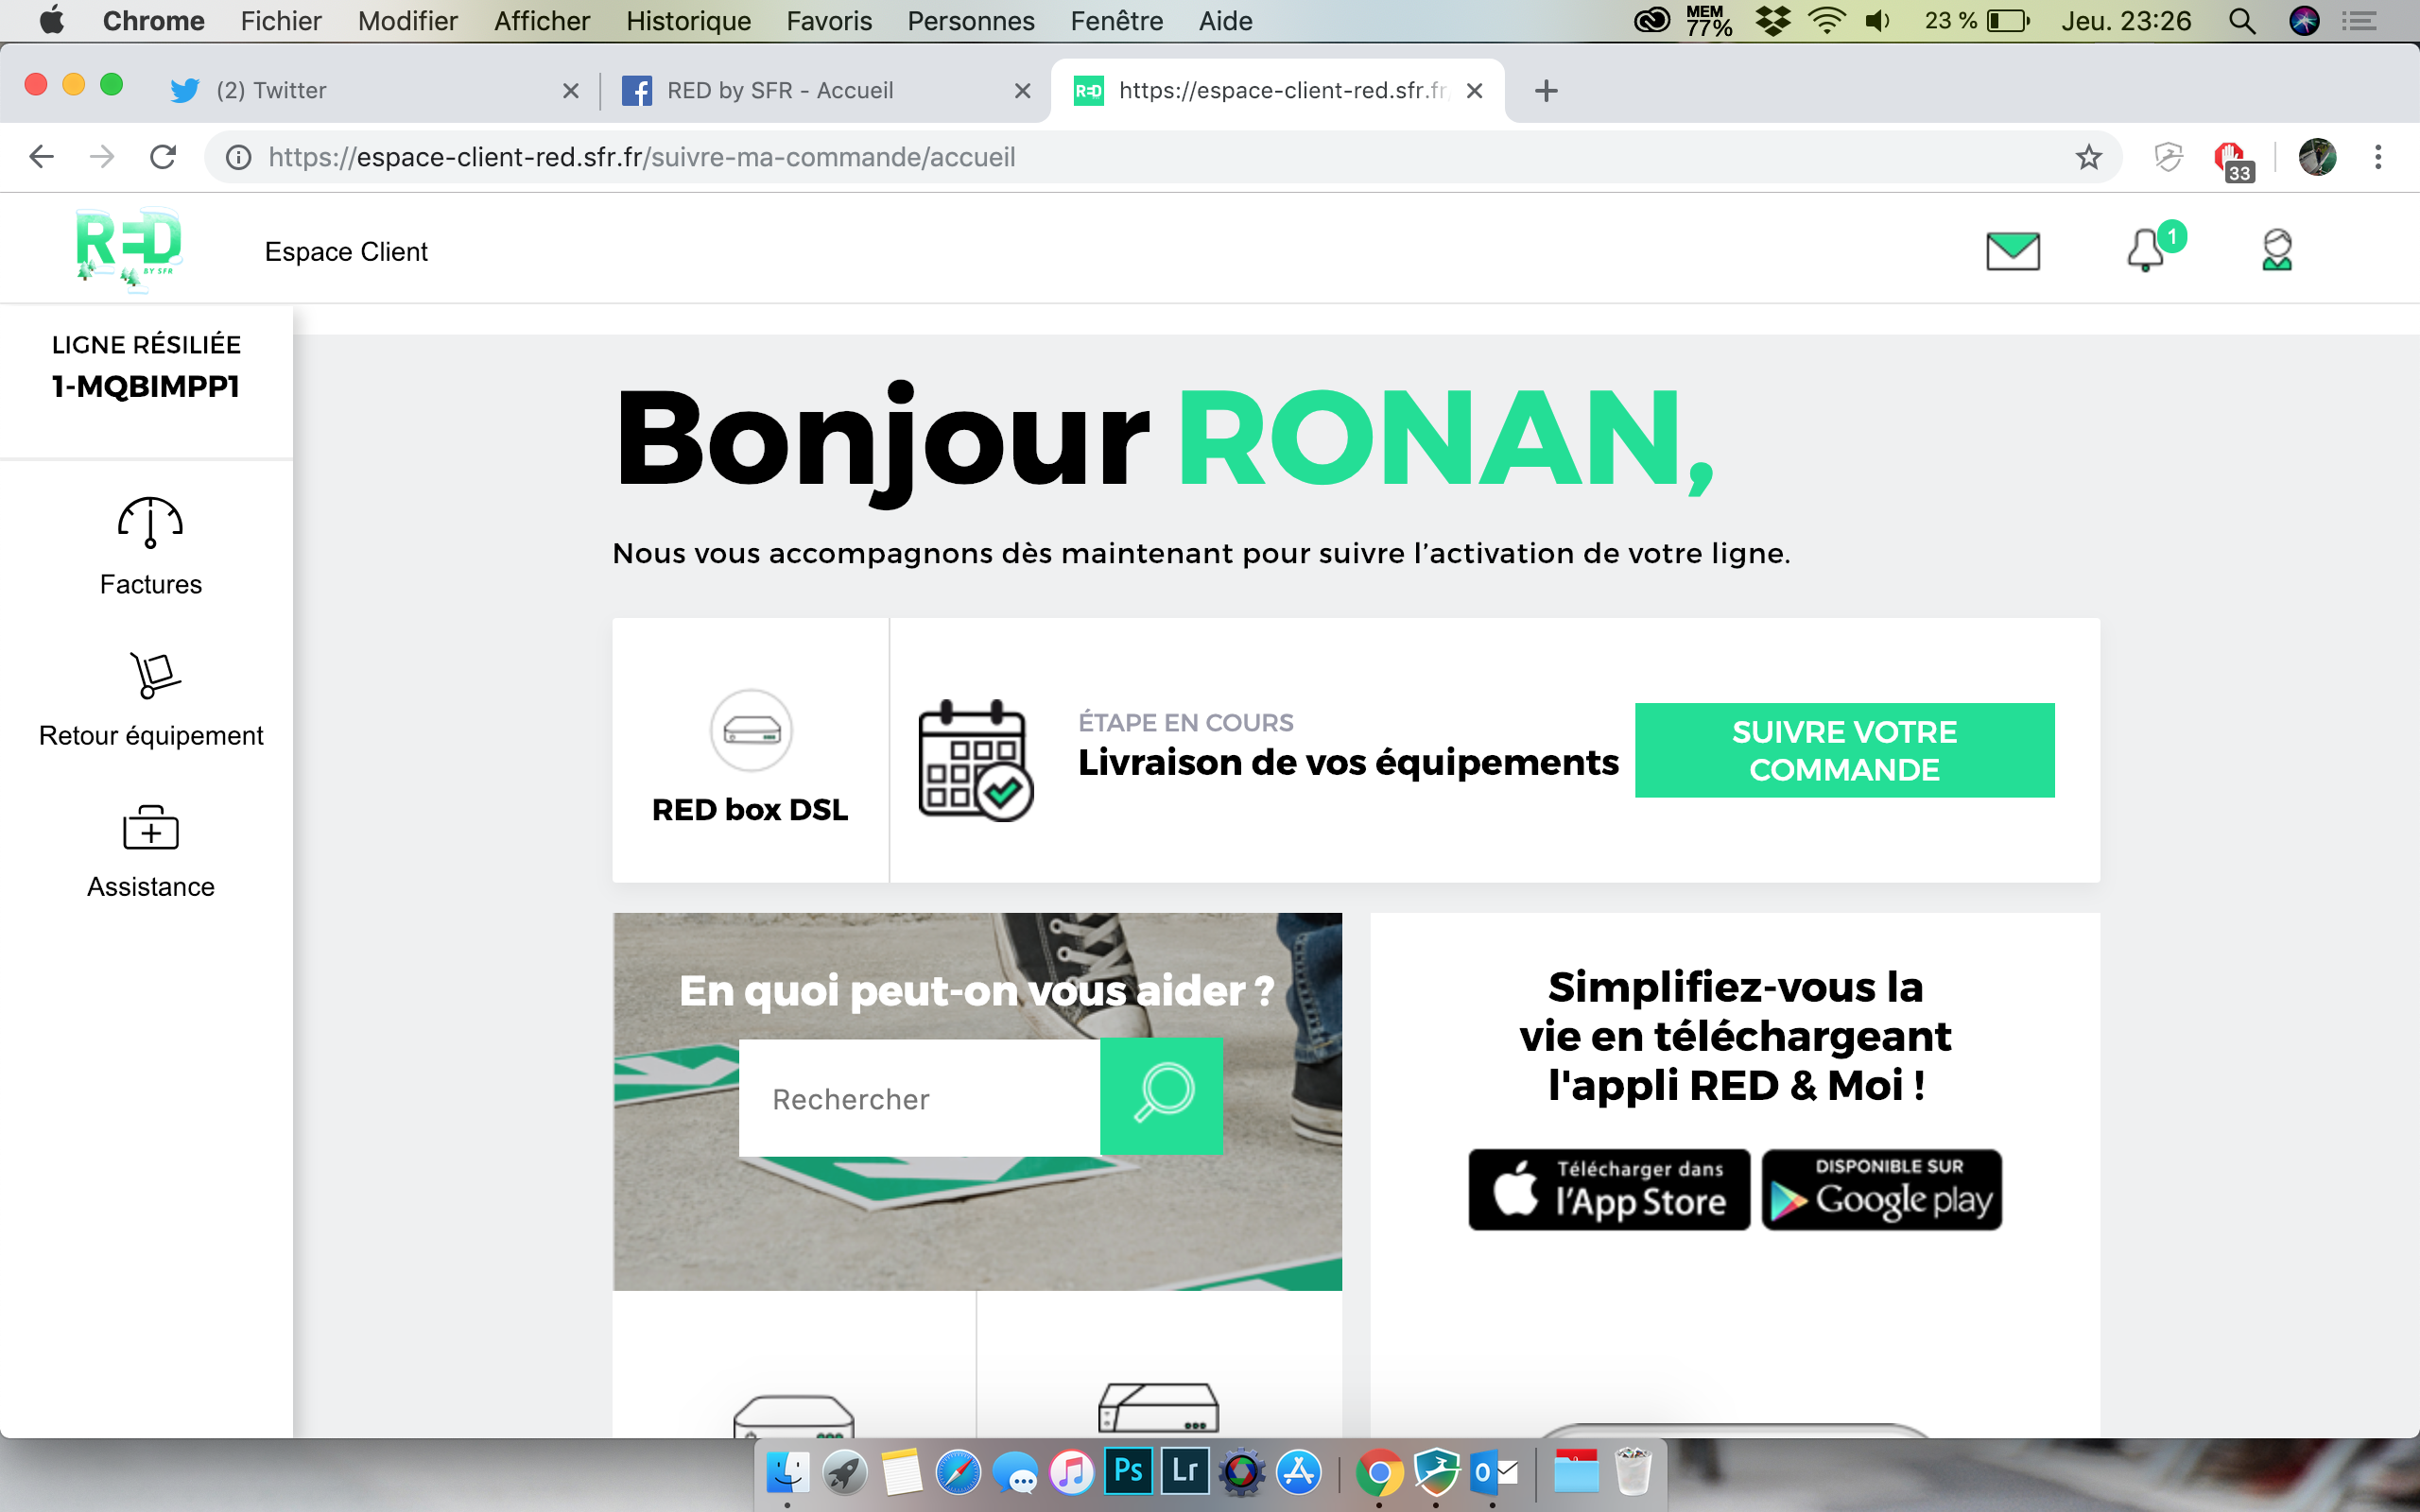Open the user profile icon
The width and height of the screenshot is (2420, 1512).
2277,250
